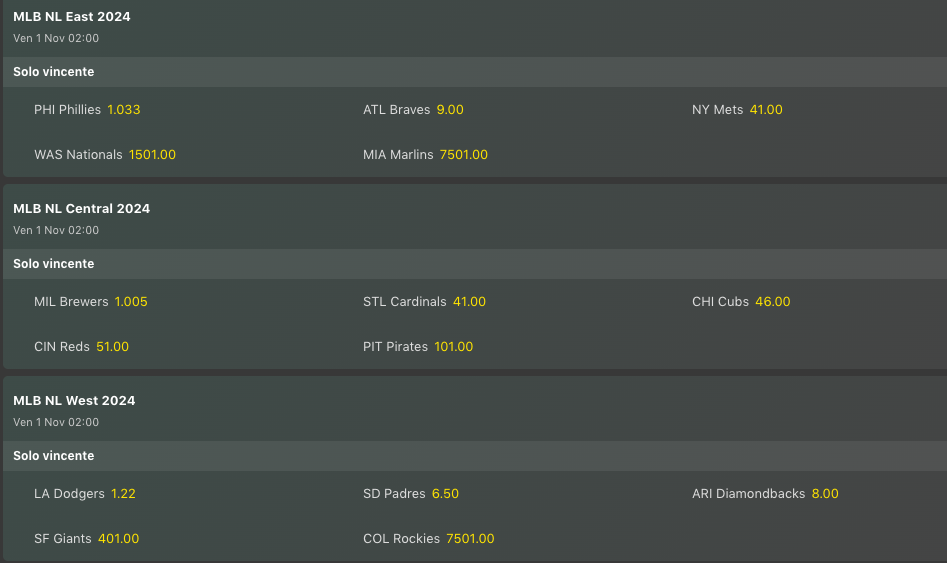Image resolution: width=947 pixels, height=563 pixels.
Task: Collapse the MLB NL East 2024 section
Action: click(x=72, y=17)
